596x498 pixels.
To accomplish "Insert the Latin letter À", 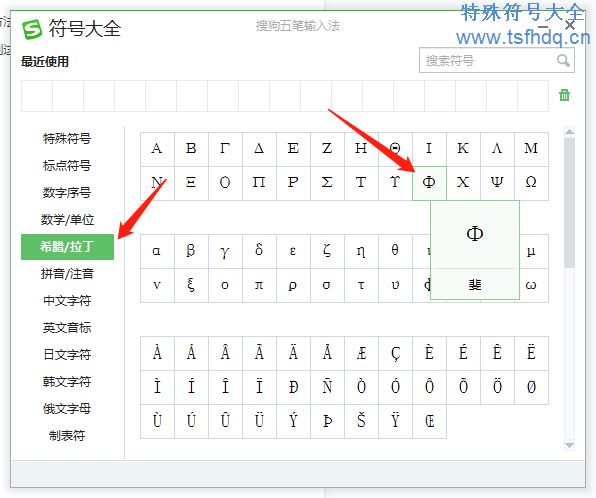I will [157, 354].
